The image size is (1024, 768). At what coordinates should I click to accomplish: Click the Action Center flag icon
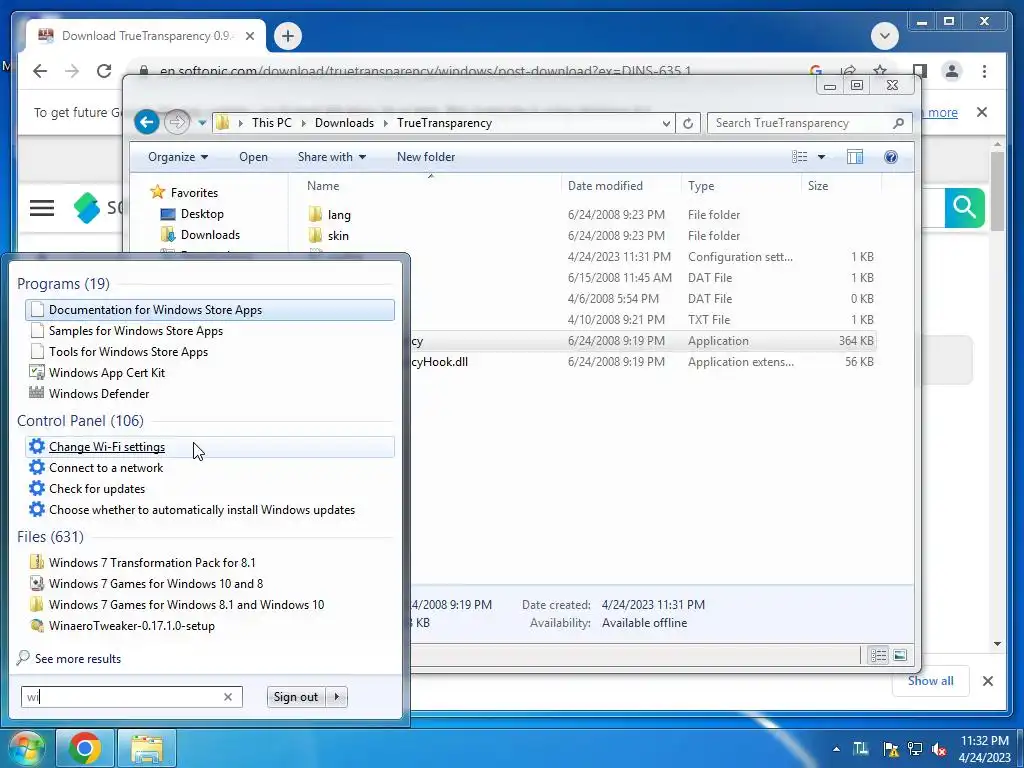pos(890,749)
